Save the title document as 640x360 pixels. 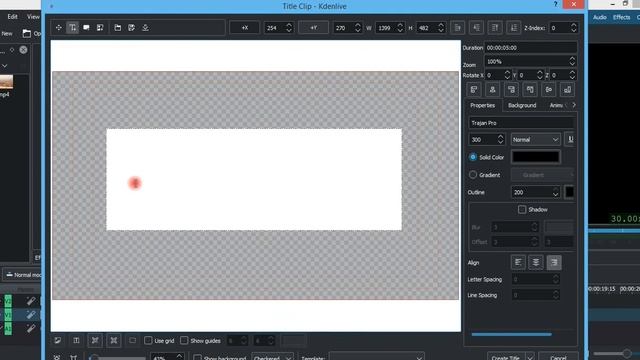tap(131, 28)
